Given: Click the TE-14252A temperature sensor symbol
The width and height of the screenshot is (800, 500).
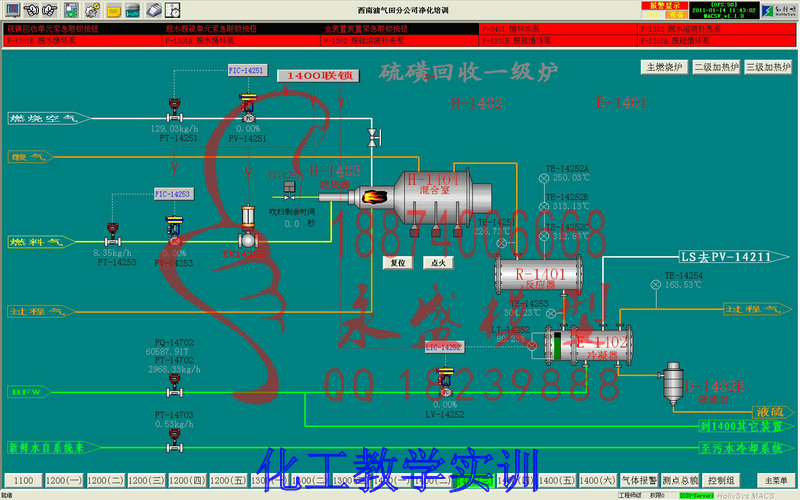Looking at the screenshot, I should tap(544, 178).
